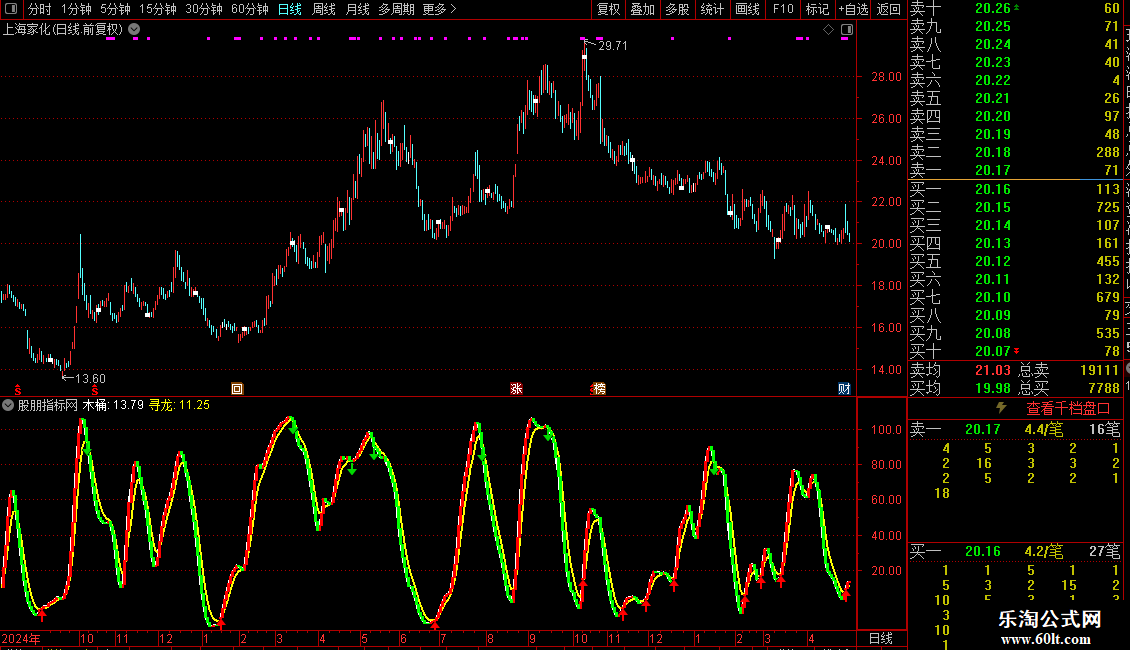
Task: Open 多周期 multi-period view
Action: [x=396, y=9]
